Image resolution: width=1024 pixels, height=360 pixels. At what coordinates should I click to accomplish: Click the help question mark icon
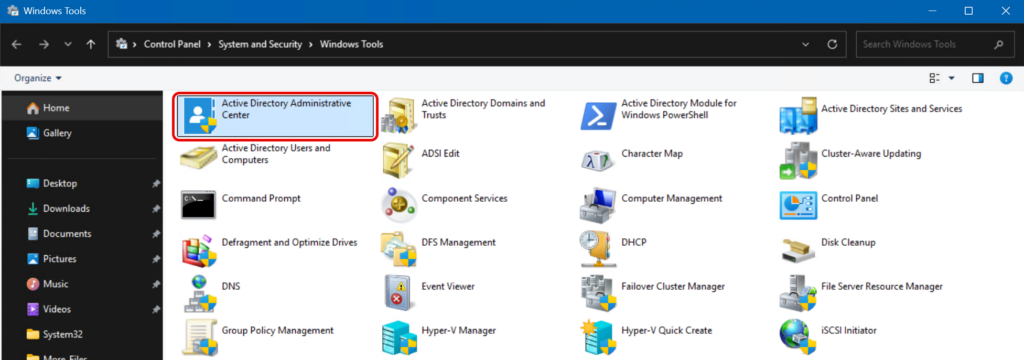point(1006,78)
